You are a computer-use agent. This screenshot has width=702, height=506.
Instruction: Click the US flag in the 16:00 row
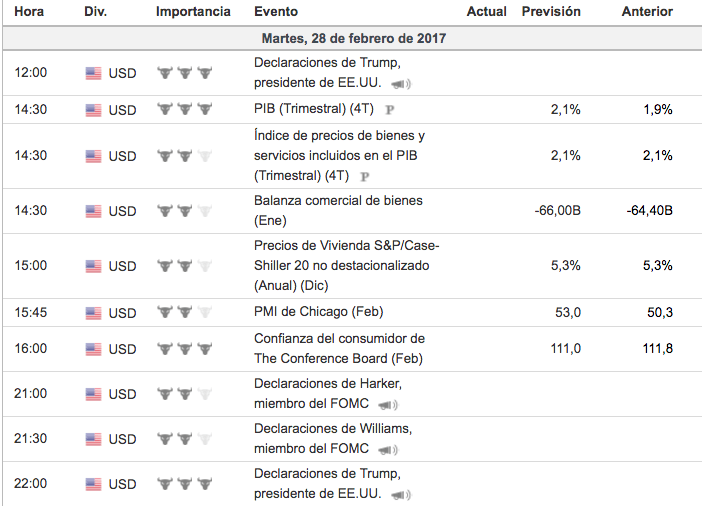pos(94,349)
